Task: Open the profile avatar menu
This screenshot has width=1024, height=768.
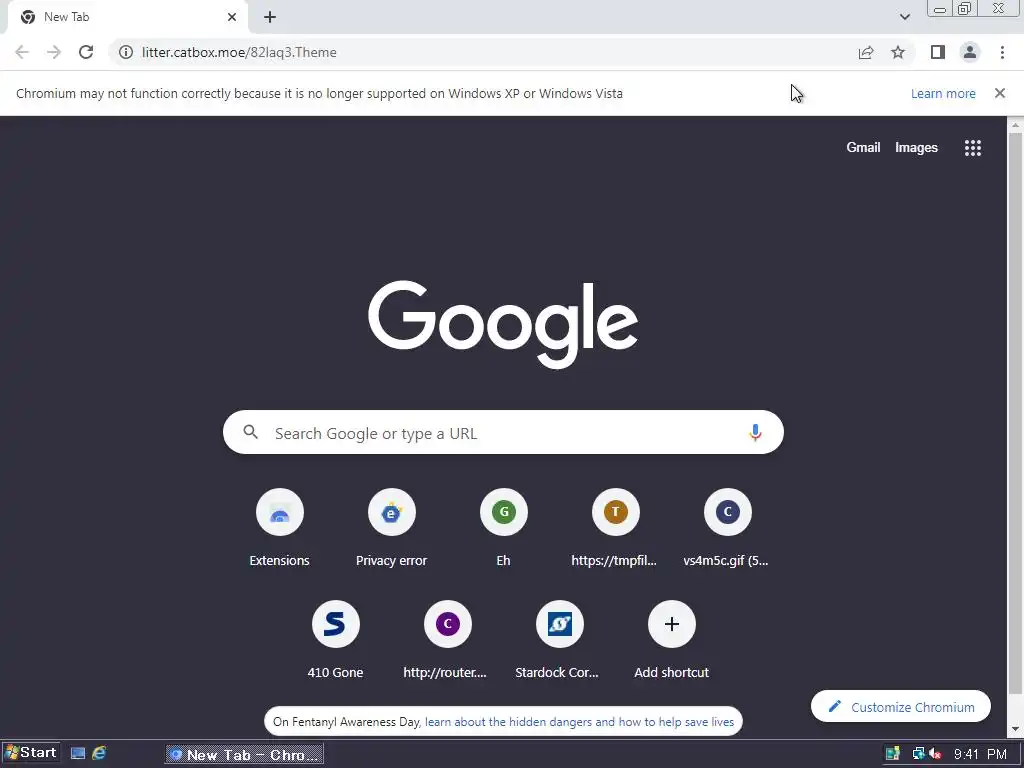Action: coord(970,52)
